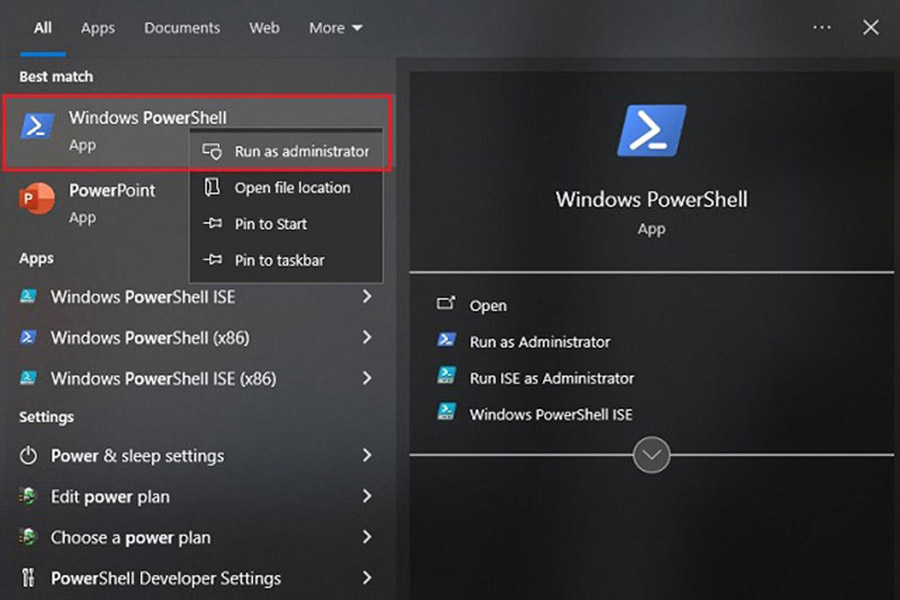
Task: Click the pin icon beside Pin to Start
Action: pos(212,223)
